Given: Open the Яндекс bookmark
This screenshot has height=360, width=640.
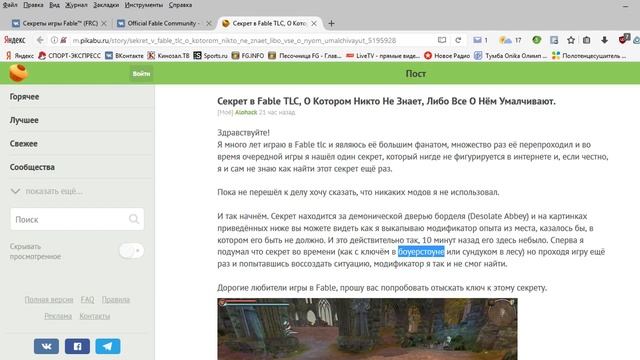Looking at the screenshot, I should coord(20,56).
